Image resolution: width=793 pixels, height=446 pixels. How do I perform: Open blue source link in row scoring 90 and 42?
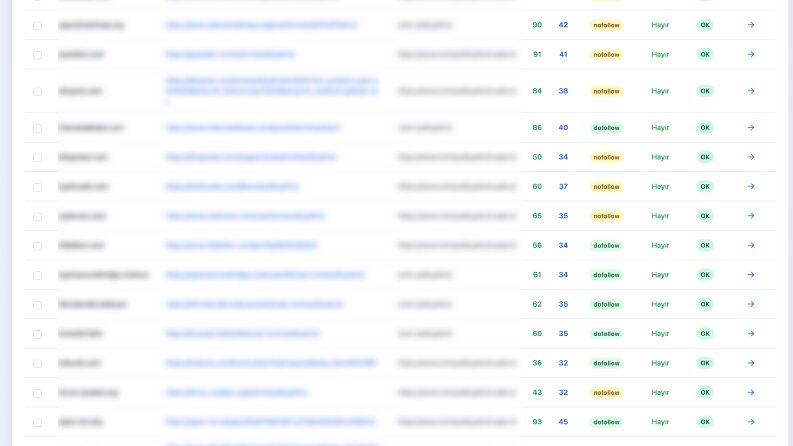coord(261,25)
